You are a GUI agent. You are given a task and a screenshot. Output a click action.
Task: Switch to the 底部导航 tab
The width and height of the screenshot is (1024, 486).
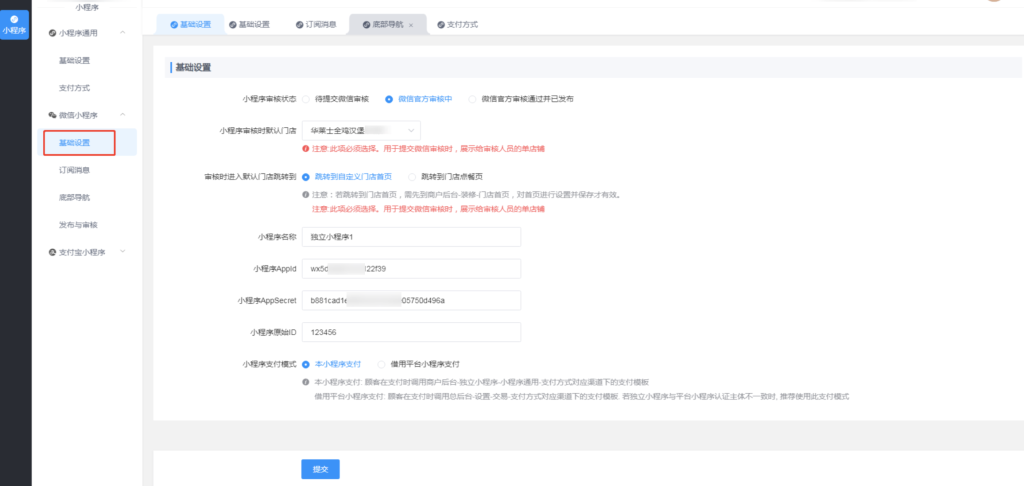[x=383, y=24]
